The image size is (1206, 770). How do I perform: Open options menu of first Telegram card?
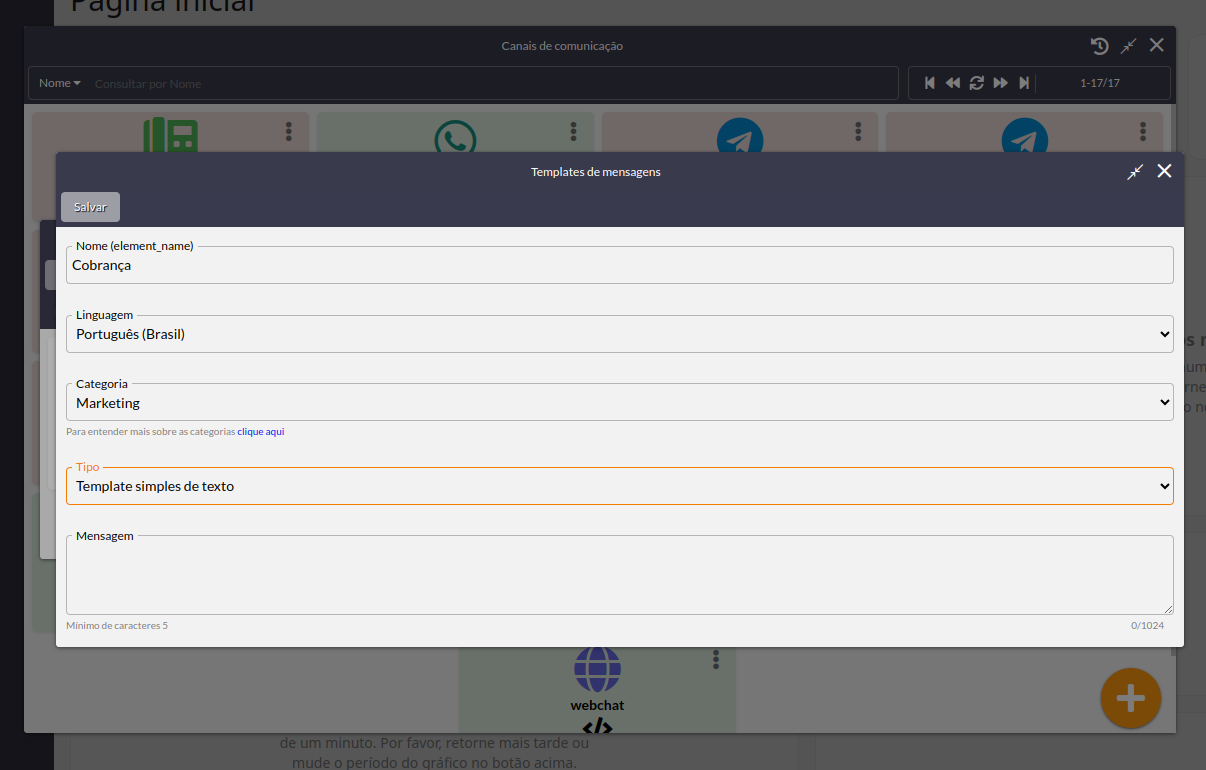pos(859,131)
